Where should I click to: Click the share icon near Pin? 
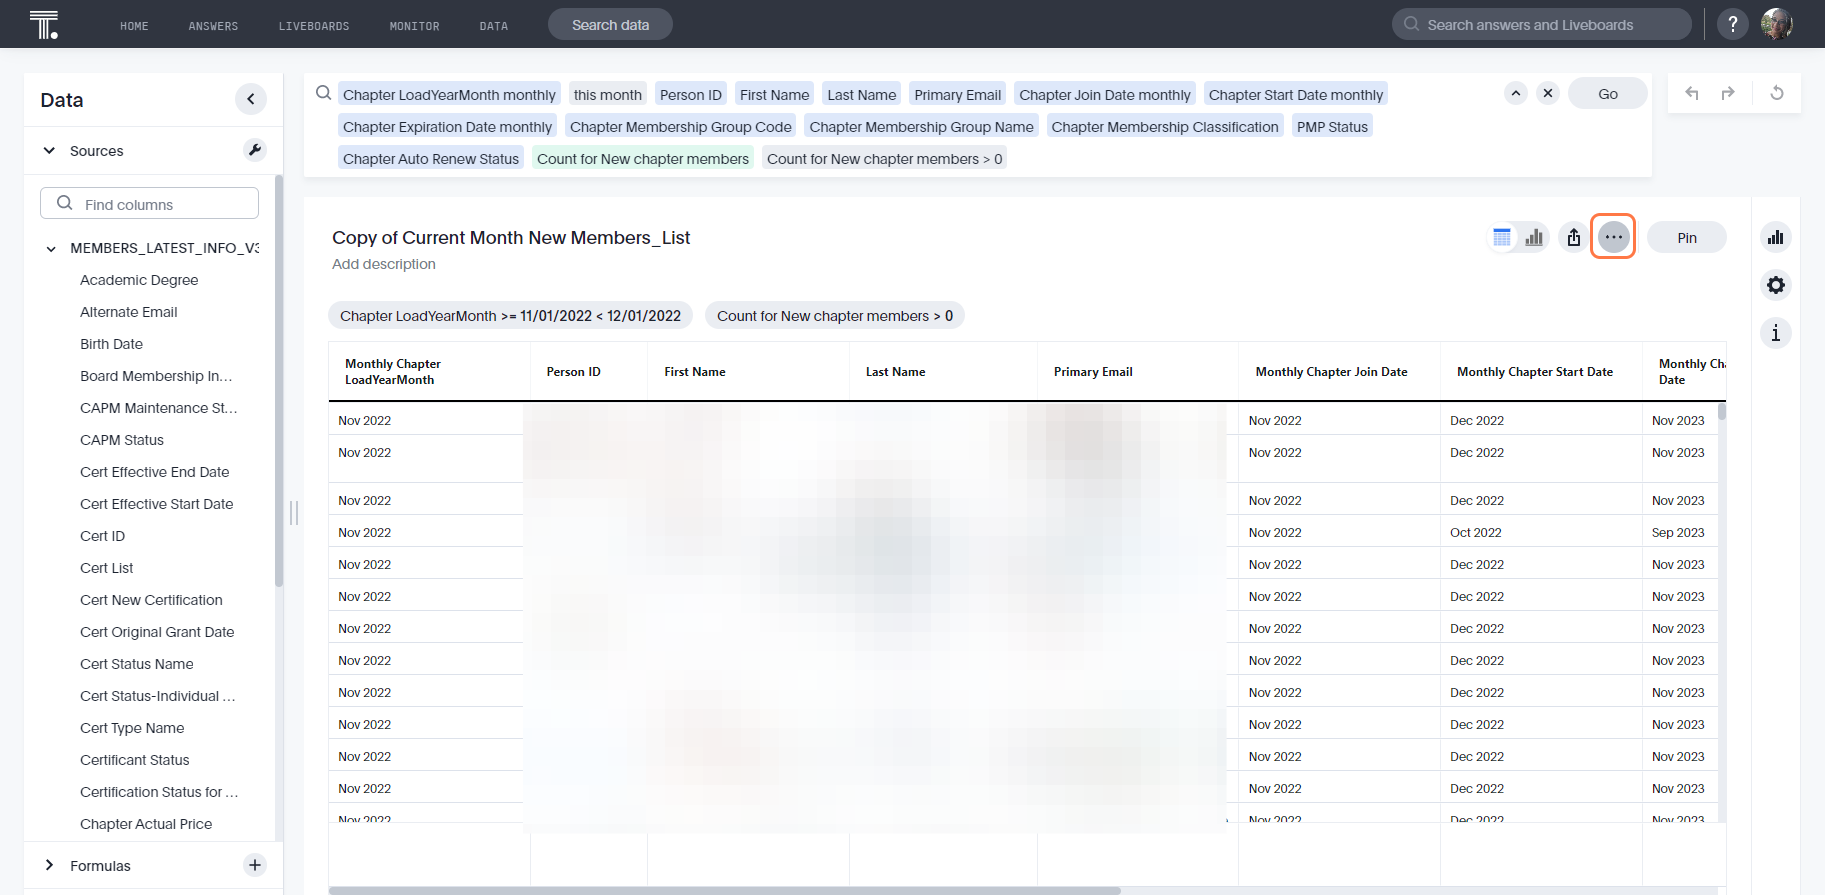pyautogui.click(x=1574, y=237)
